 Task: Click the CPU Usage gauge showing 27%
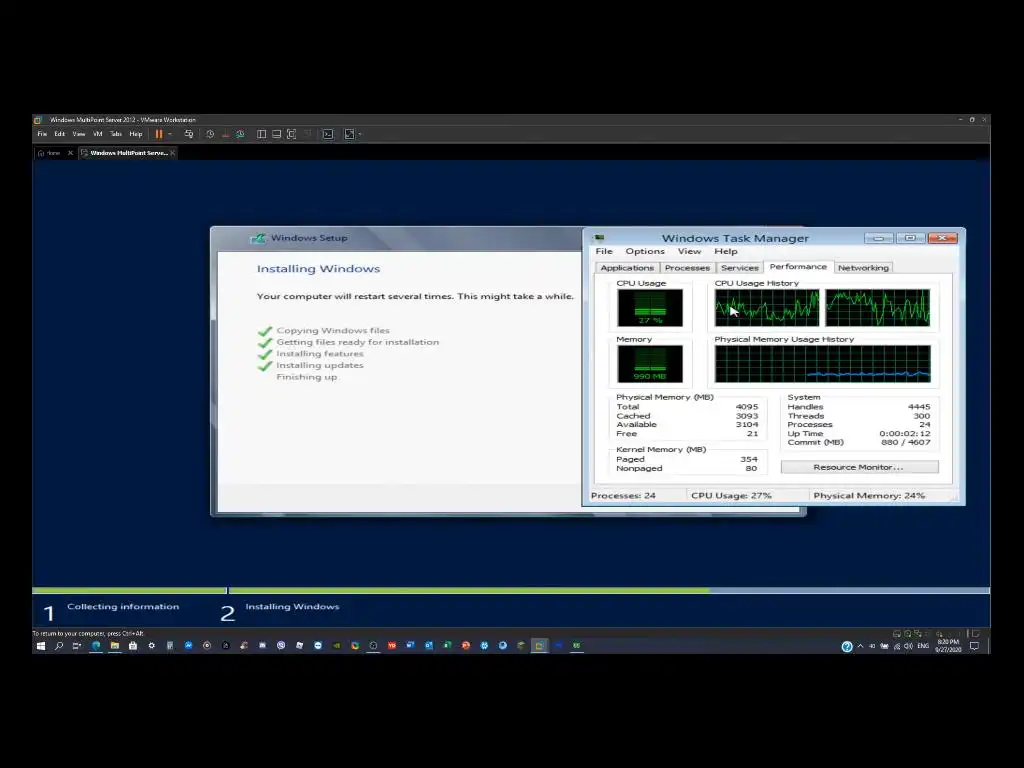pos(650,308)
